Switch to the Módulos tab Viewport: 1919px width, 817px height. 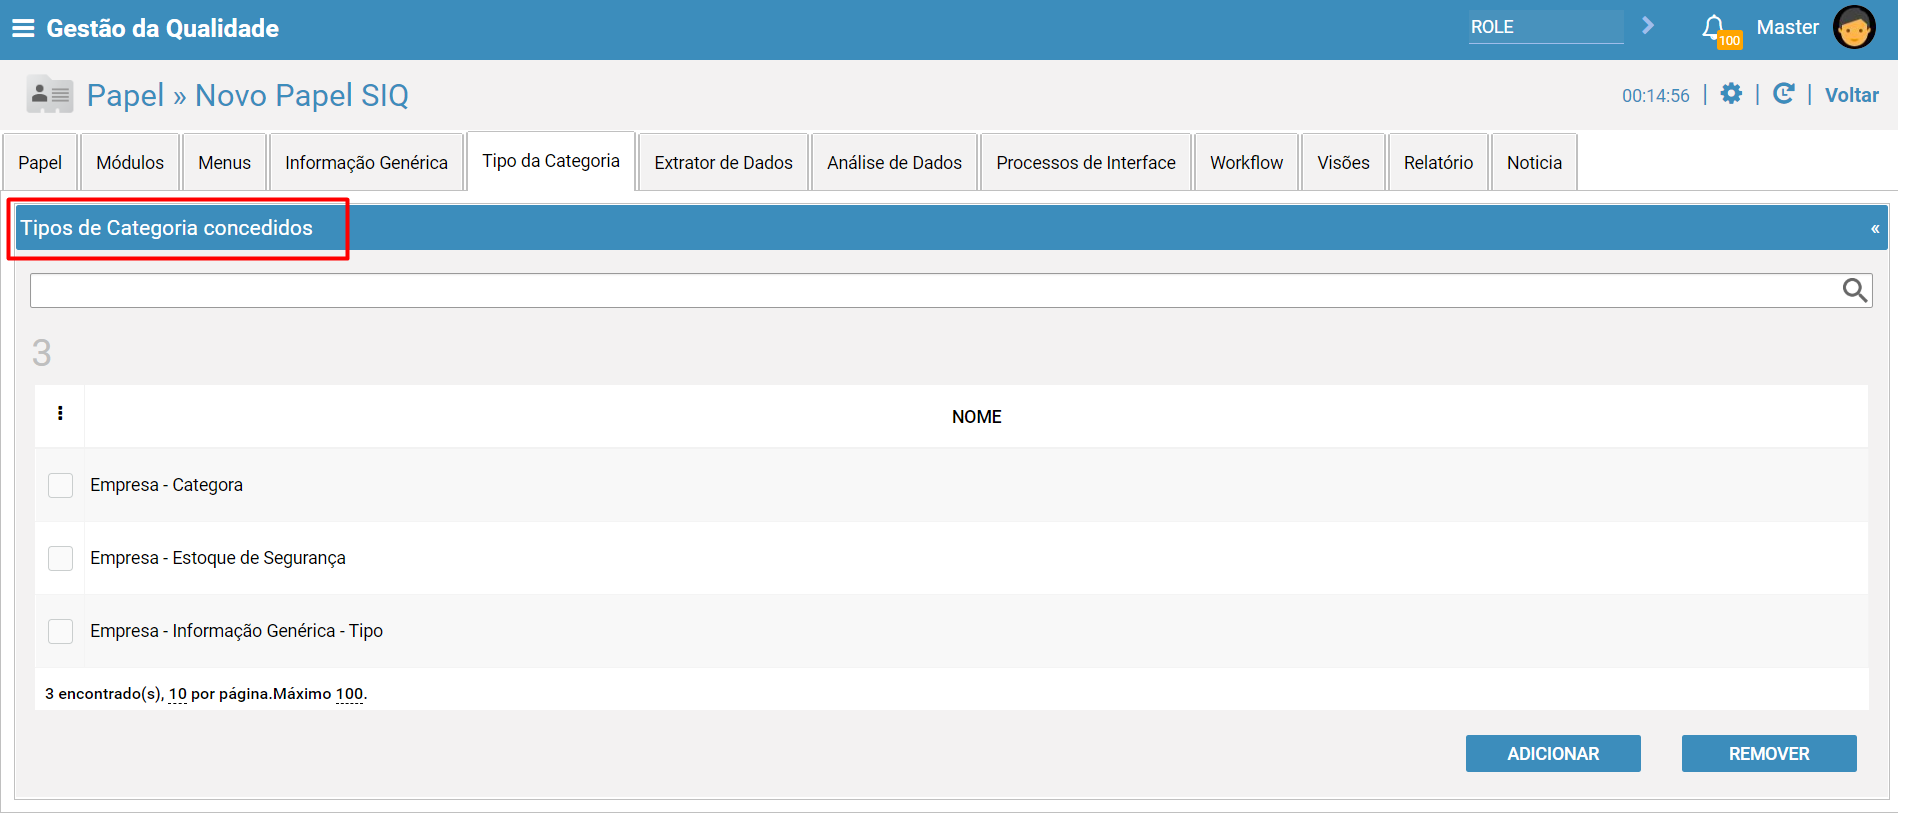(130, 162)
